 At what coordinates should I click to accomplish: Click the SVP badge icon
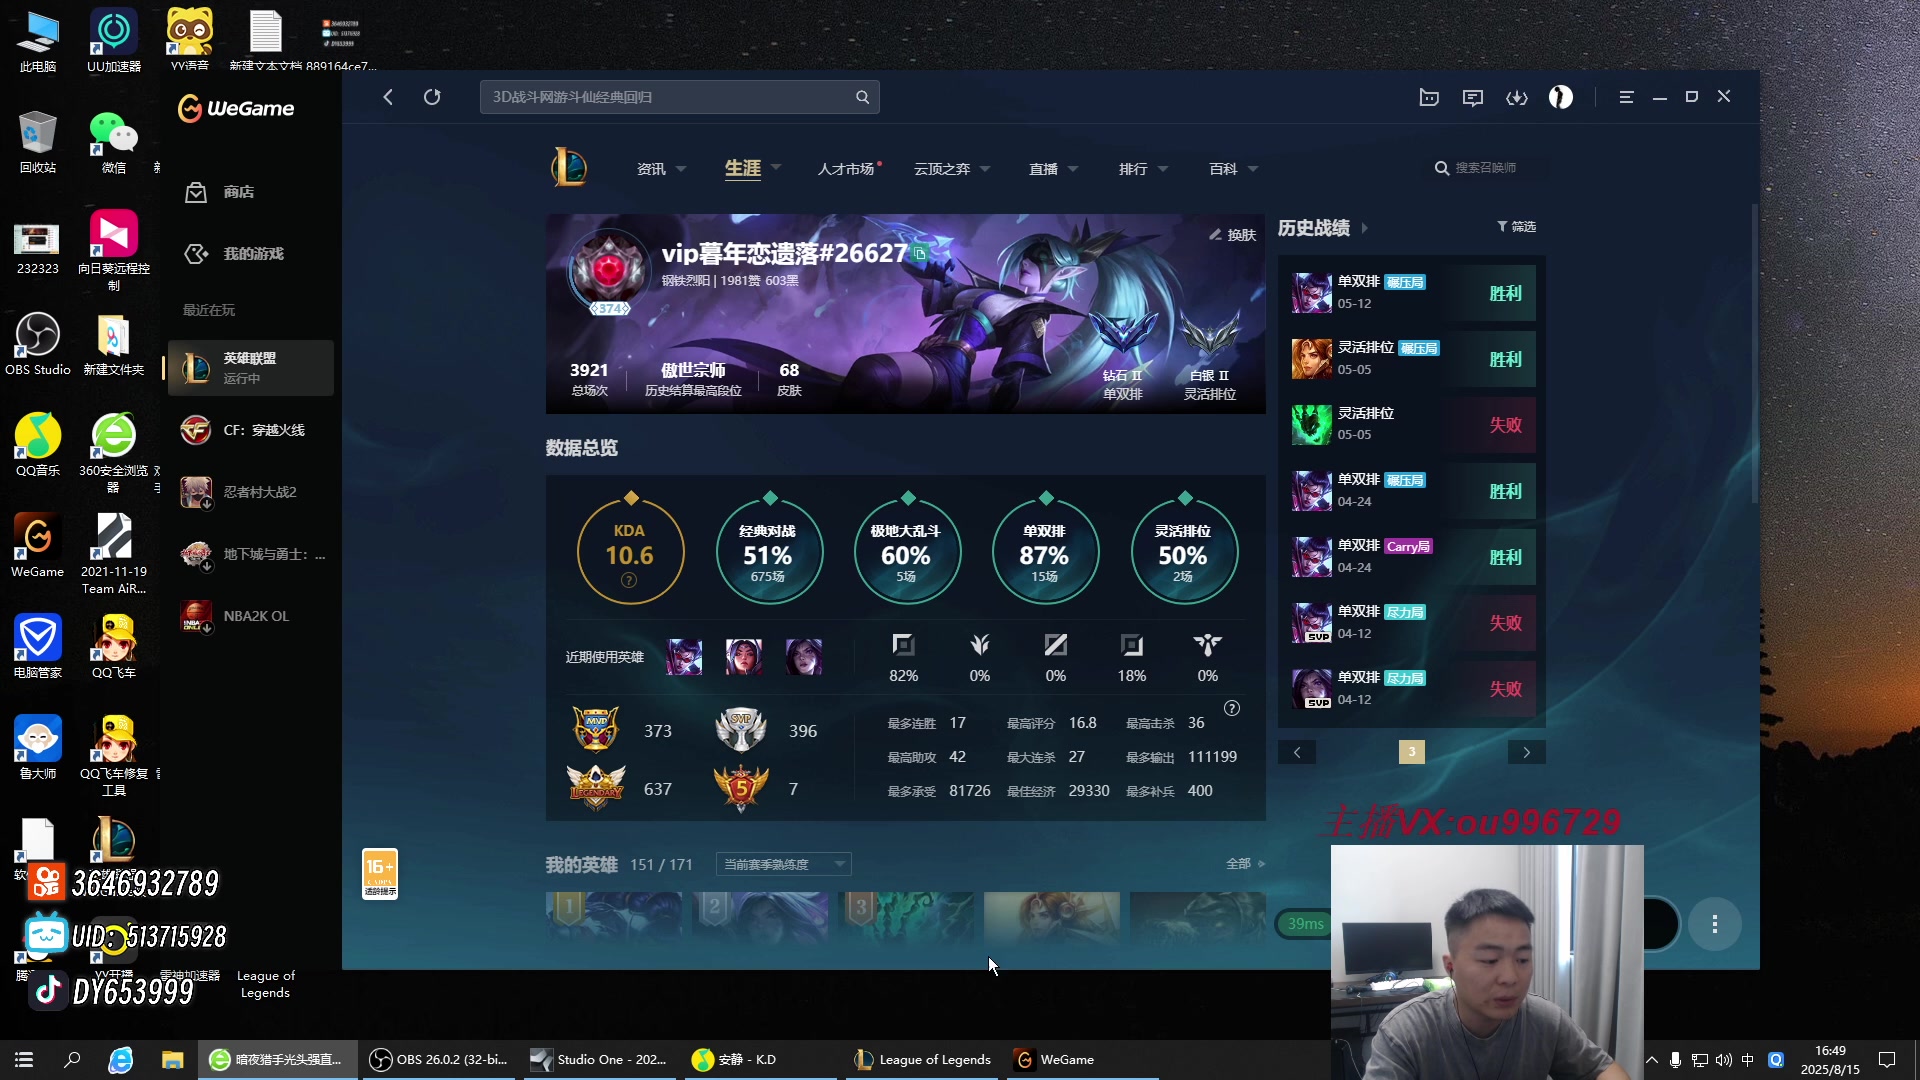741,729
